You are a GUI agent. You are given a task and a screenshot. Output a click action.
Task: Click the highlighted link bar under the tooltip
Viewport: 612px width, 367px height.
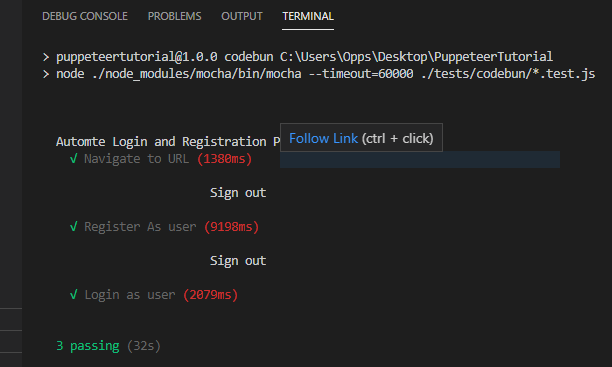point(420,159)
